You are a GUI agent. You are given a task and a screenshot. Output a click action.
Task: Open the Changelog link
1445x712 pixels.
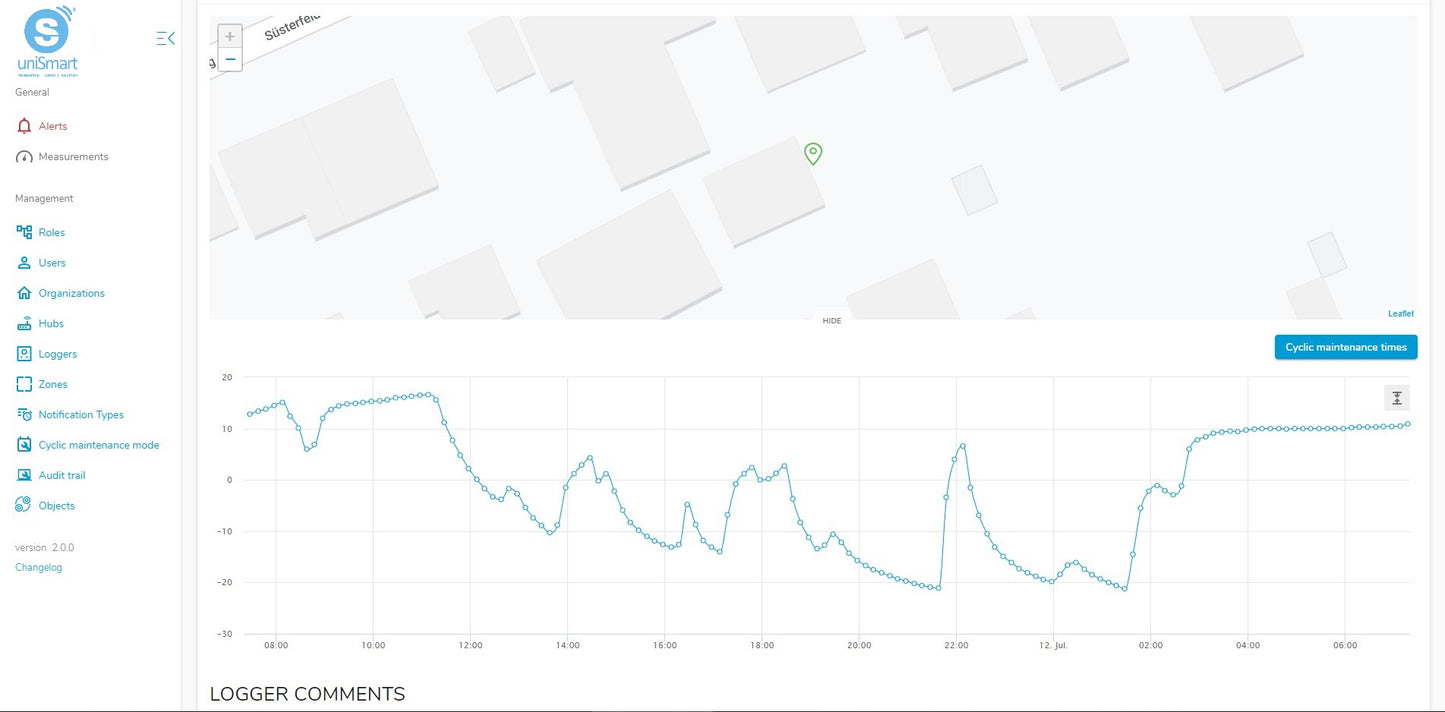click(38, 568)
